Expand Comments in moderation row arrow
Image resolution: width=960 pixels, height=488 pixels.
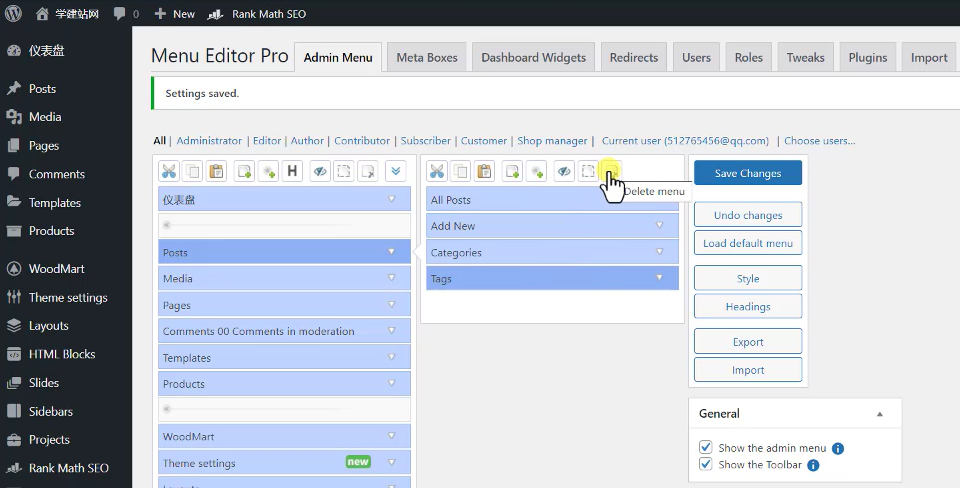pyautogui.click(x=392, y=331)
